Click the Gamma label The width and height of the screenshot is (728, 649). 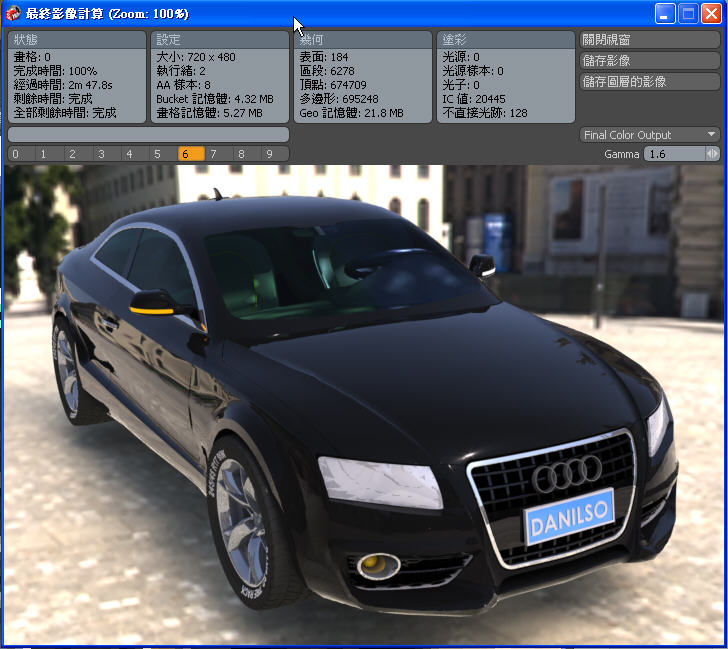click(x=621, y=154)
